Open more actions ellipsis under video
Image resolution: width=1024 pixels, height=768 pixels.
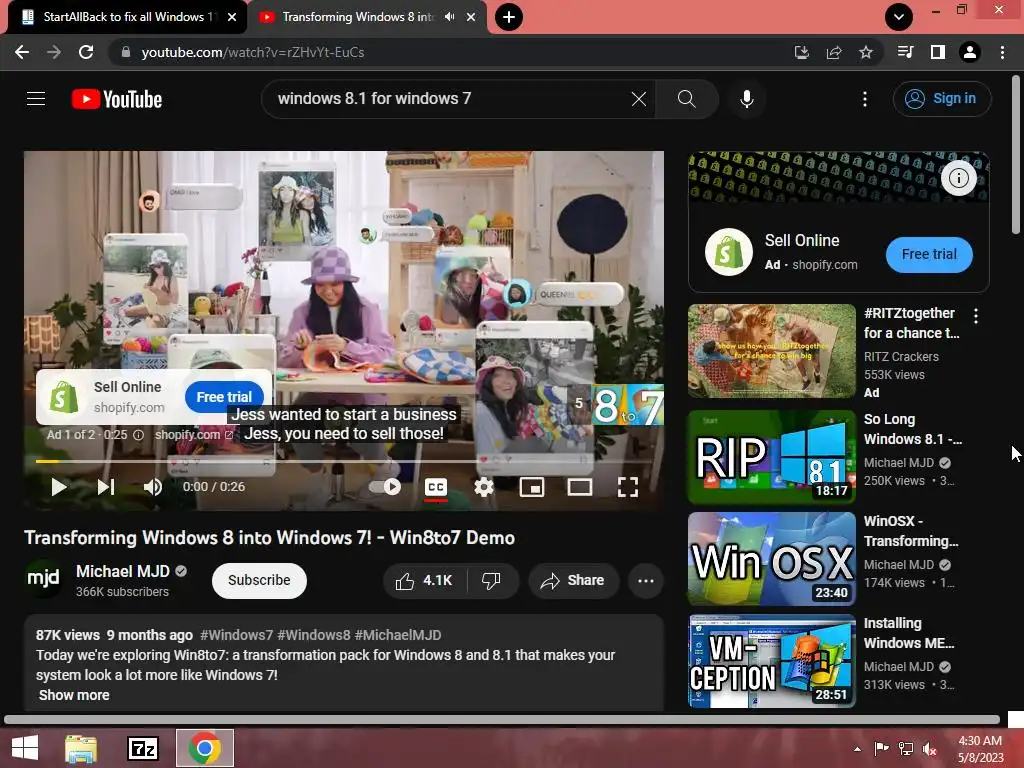point(646,581)
